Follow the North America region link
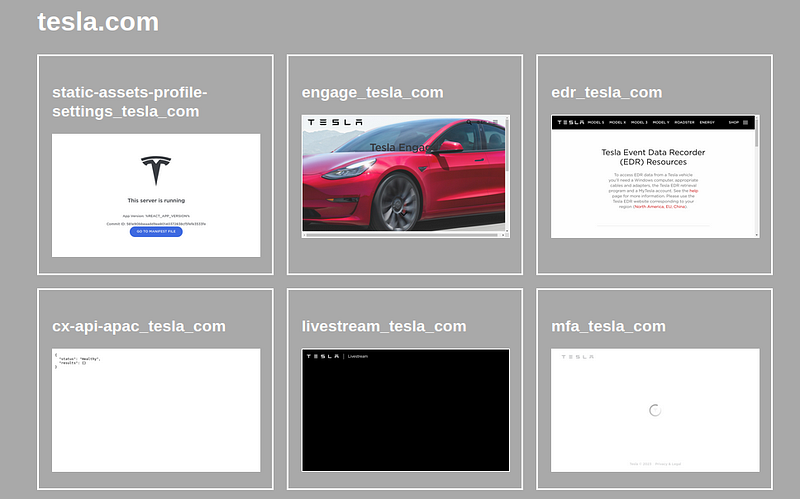The width and height of the screenshot is (800, 499). [651, 207]
